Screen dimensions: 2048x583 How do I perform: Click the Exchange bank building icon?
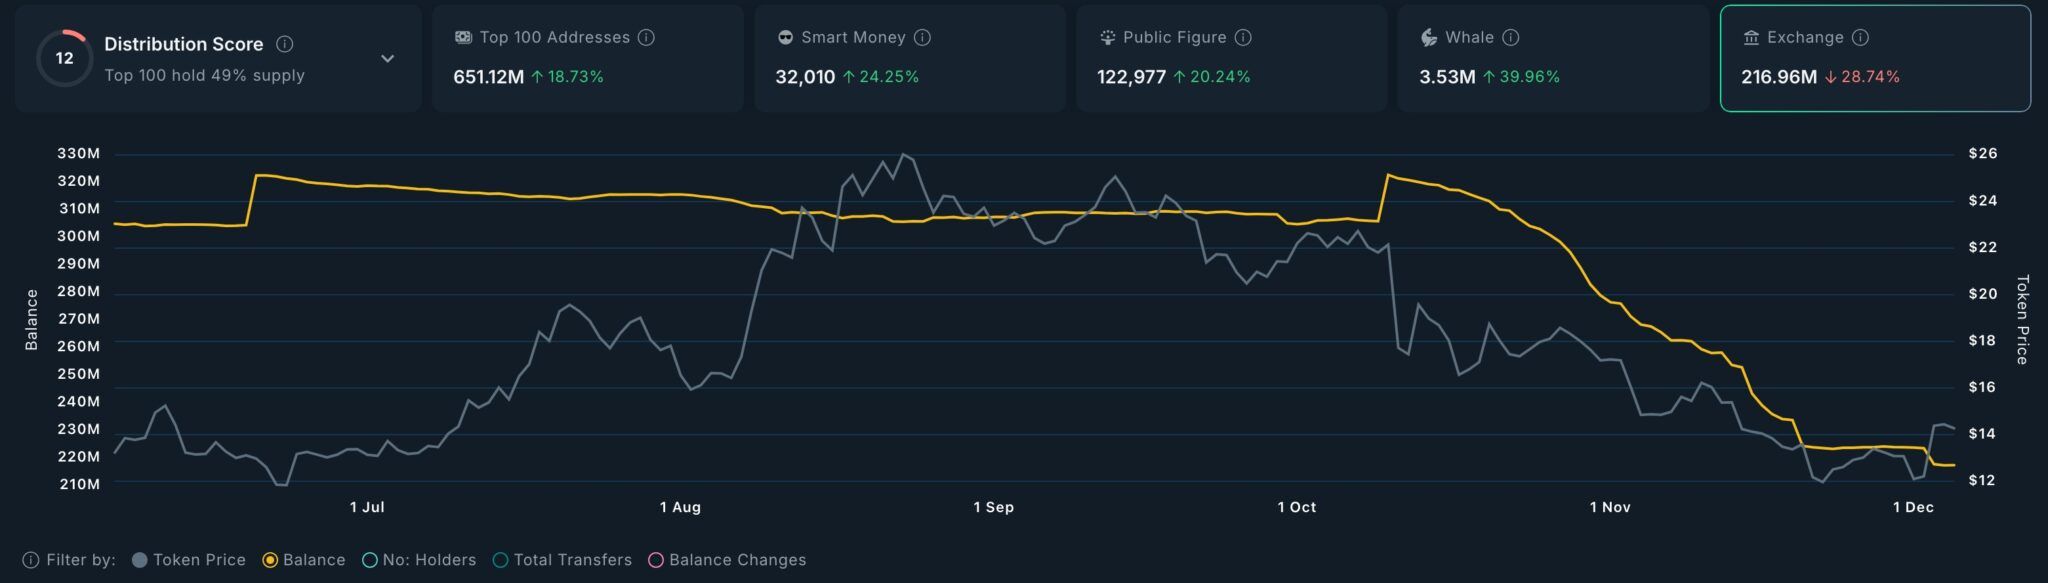point(1751,37)
